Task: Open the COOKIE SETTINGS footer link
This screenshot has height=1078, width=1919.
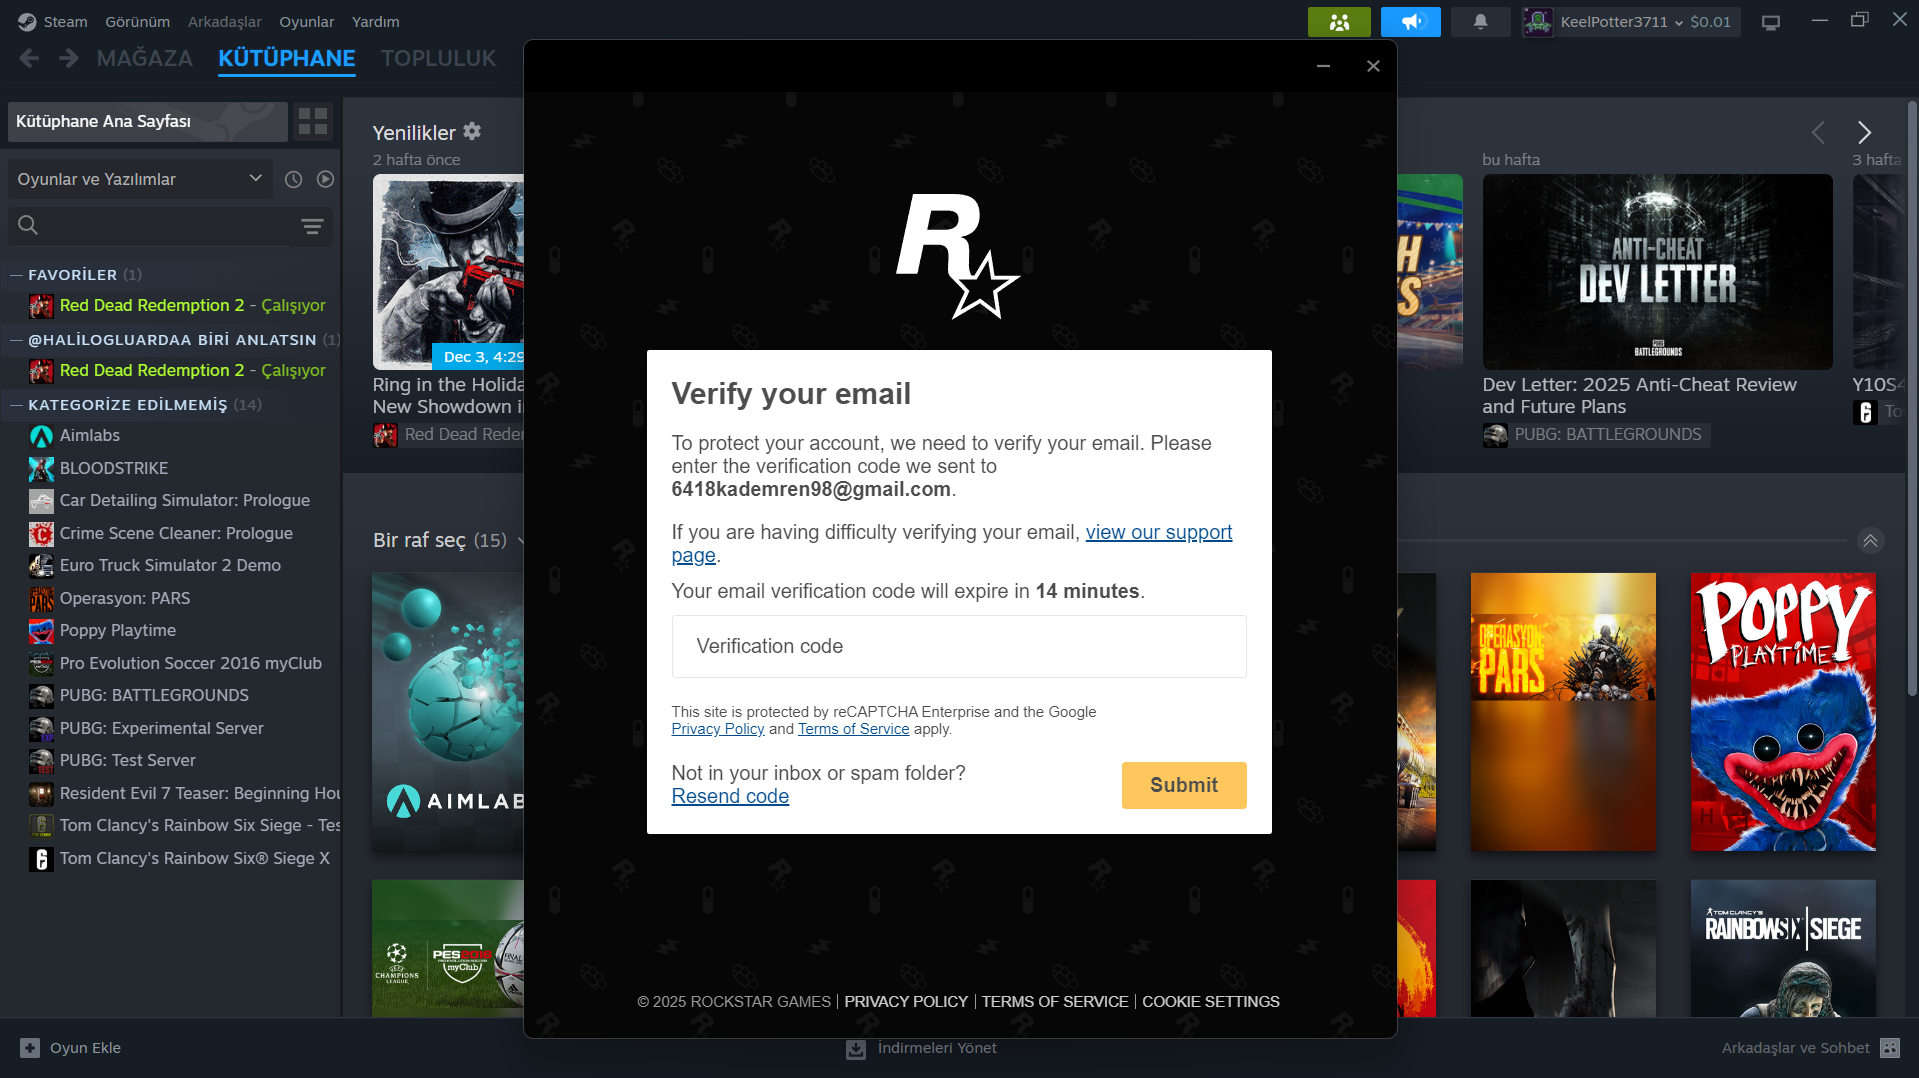Action: coord(1211,1002)
